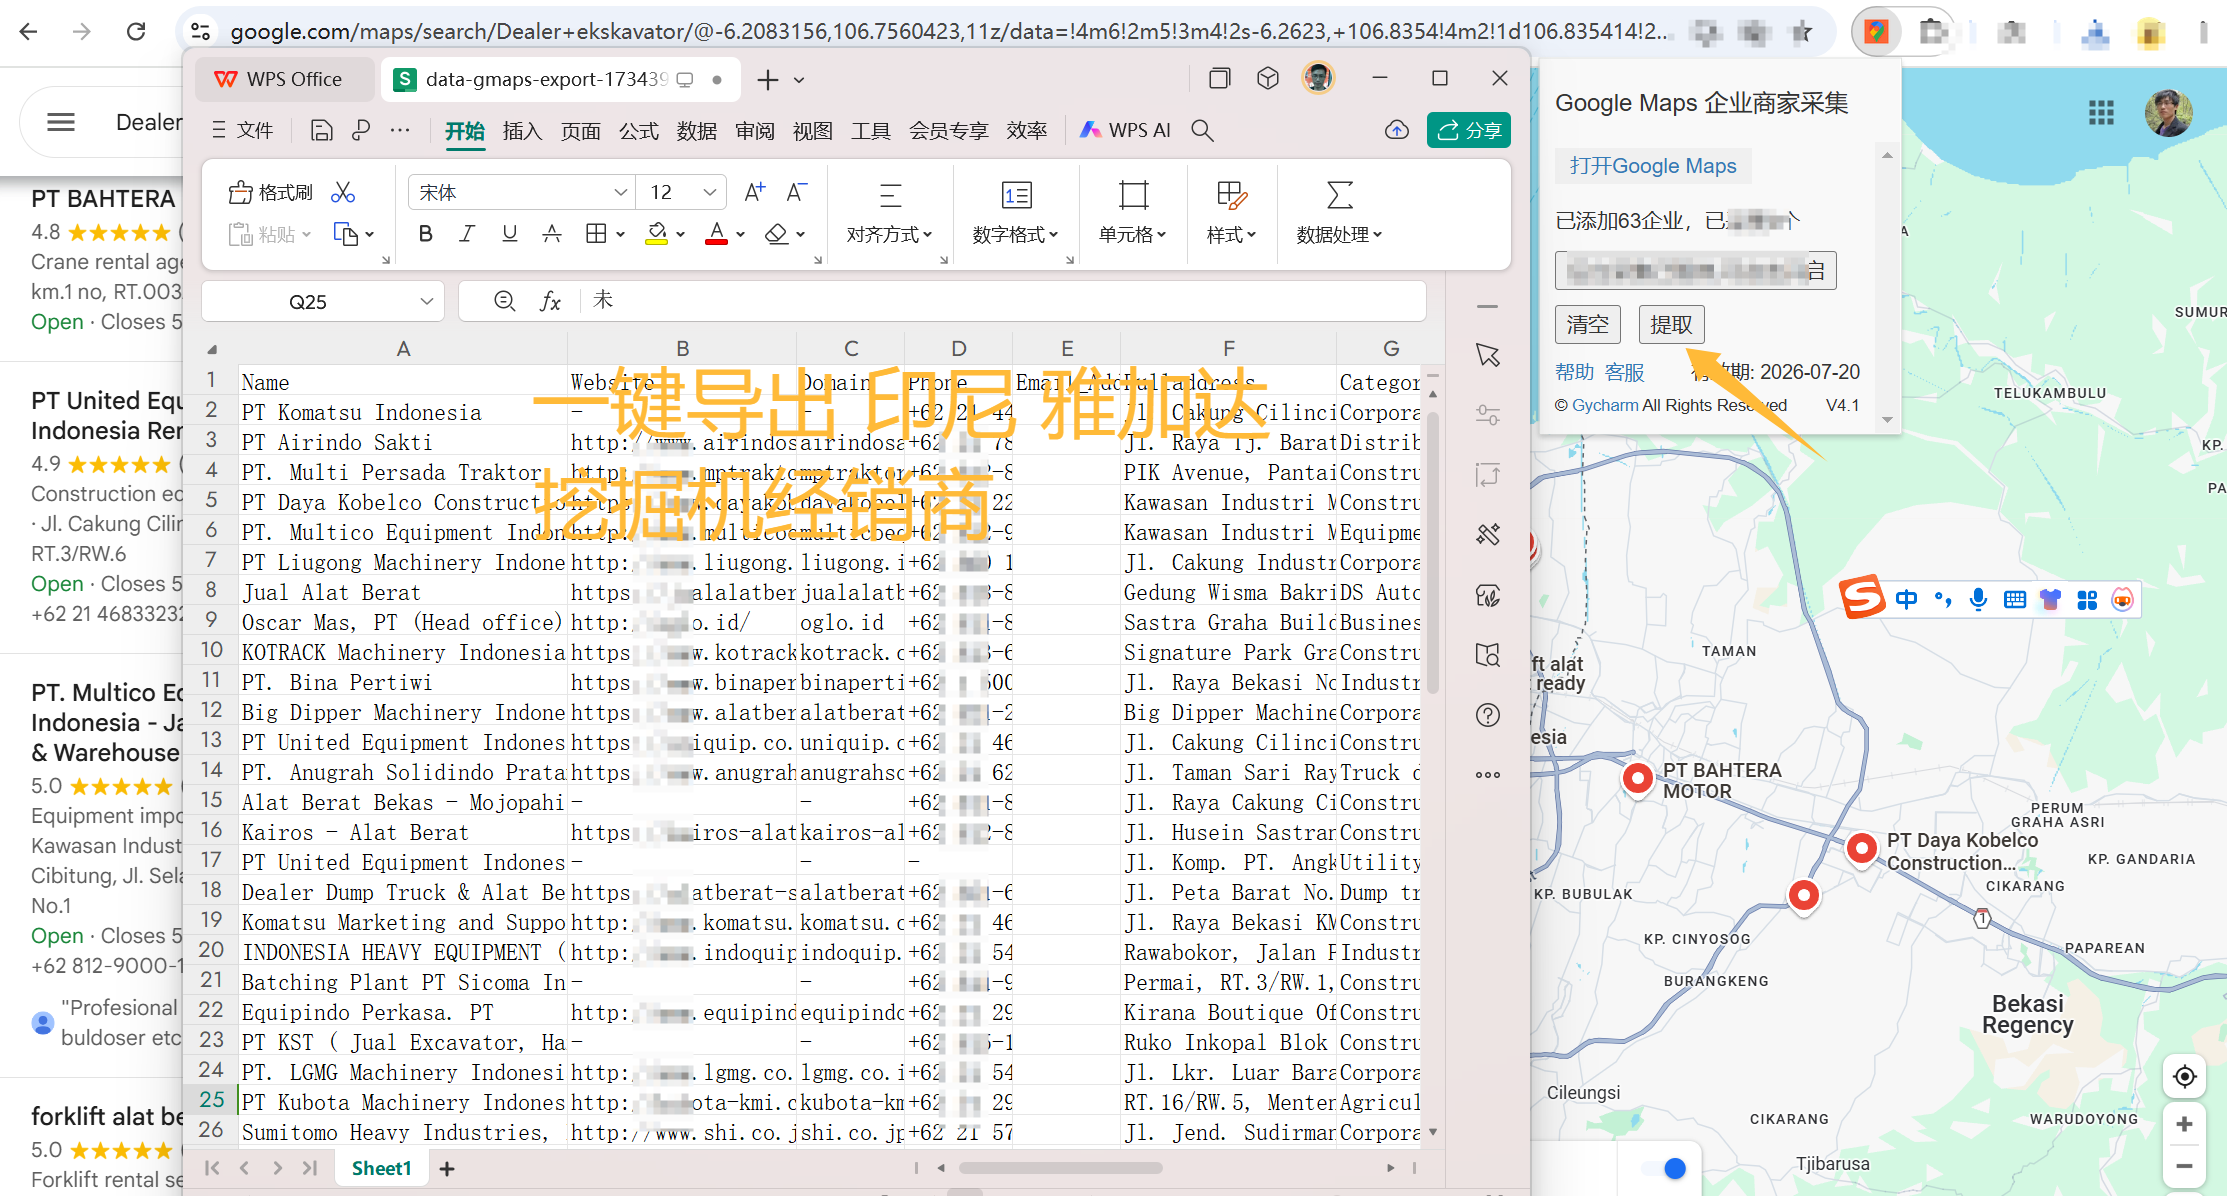The image size is (2227, 1196).
Task: Toggle strikethrough text formatting icon
Action: click(551, 234)
